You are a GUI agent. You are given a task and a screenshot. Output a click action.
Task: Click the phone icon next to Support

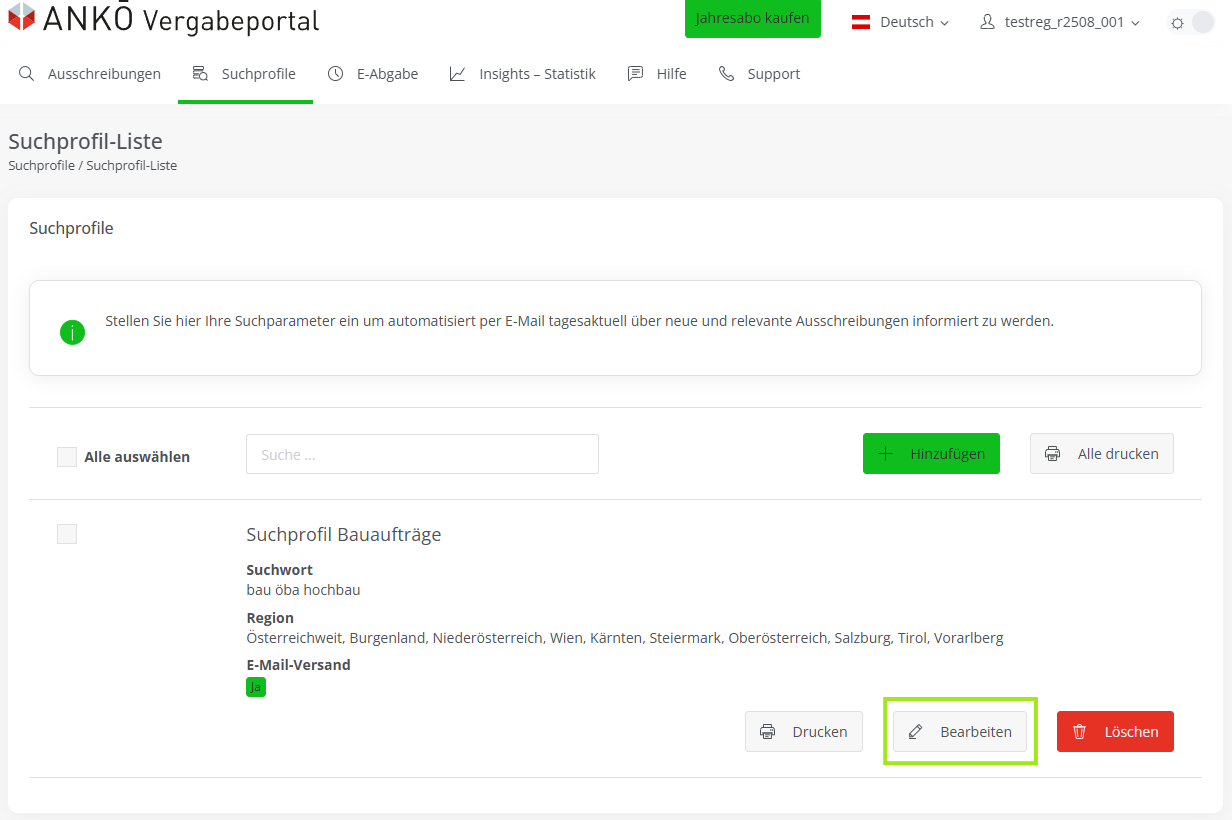pyautogui.click(x=727, y=74)
